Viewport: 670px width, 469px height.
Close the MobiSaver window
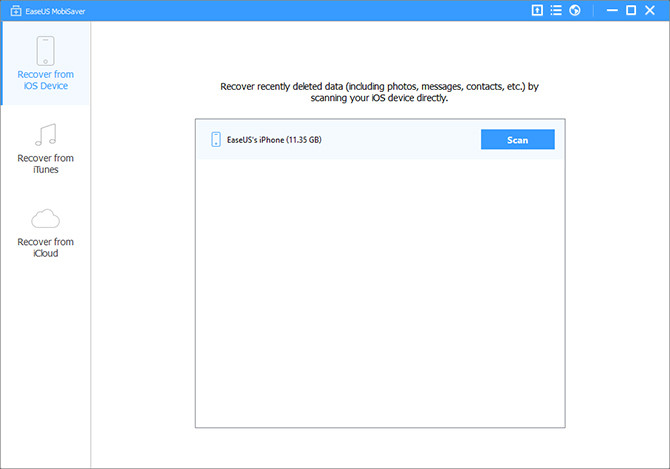653,10
